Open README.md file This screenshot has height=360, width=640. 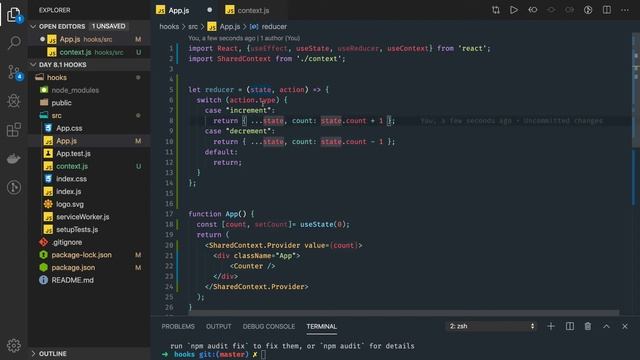[89, 280]
